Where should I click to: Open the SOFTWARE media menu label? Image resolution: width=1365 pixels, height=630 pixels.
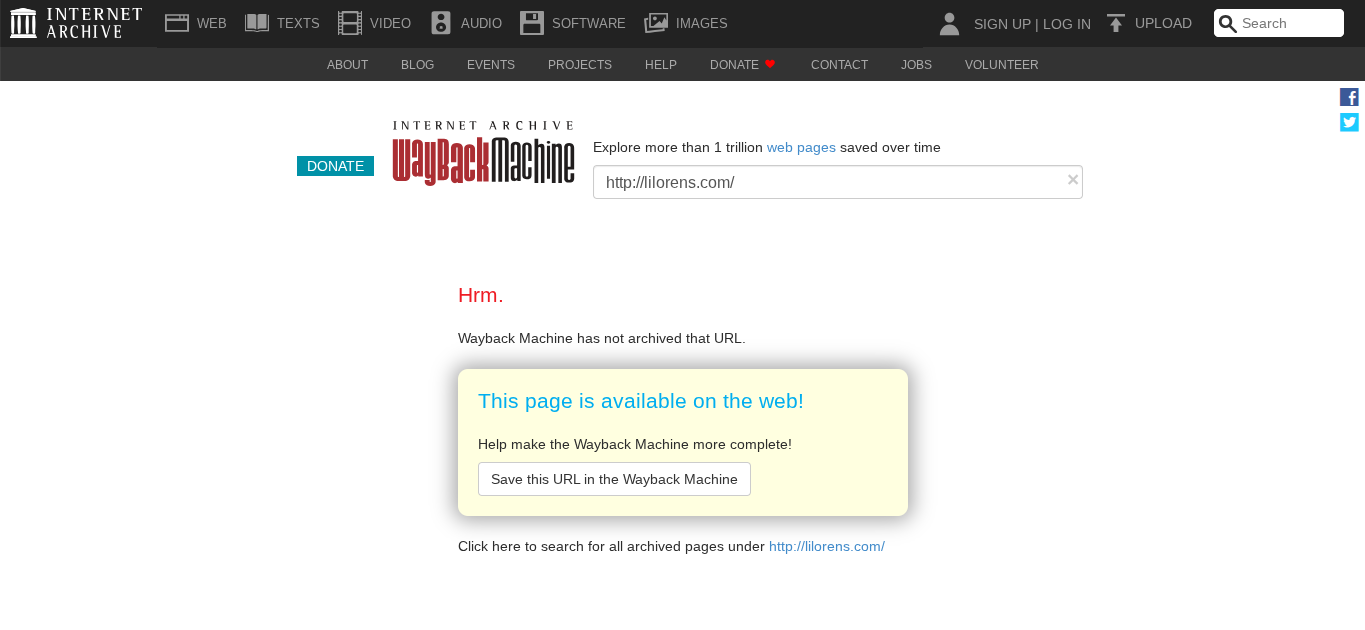tap(589, 23)
